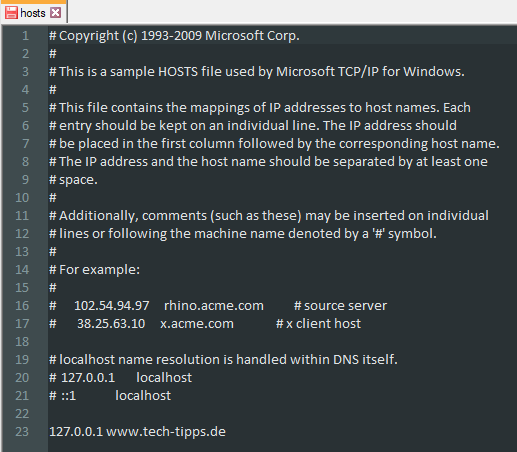Select the hosts file tab
Image resolution: width=517 pixels, height=452 pixels.
pos(33,13)
